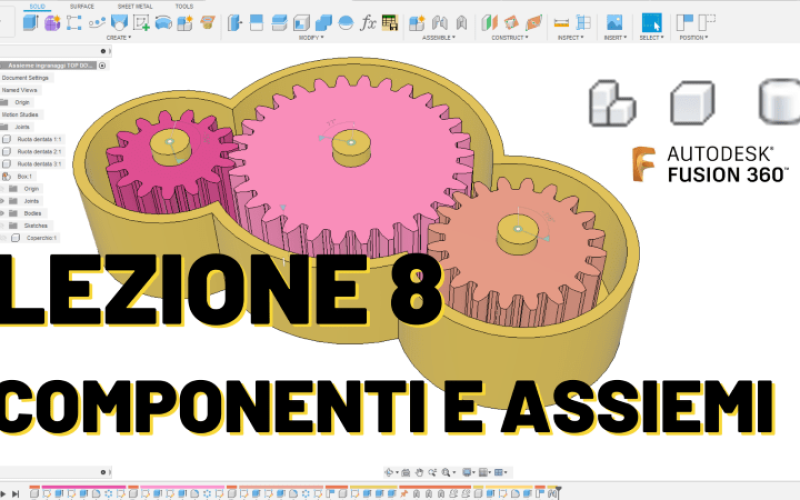
Task: Click first Position capture icon
Action: (x=684, y=23)
